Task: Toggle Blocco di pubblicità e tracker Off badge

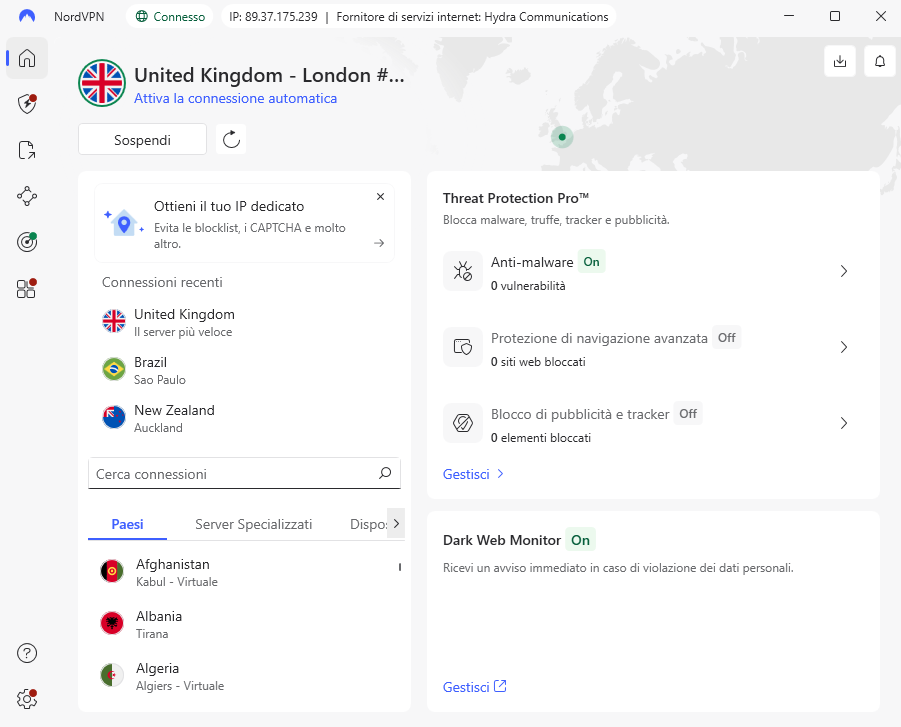Action: tap(688, 414)
